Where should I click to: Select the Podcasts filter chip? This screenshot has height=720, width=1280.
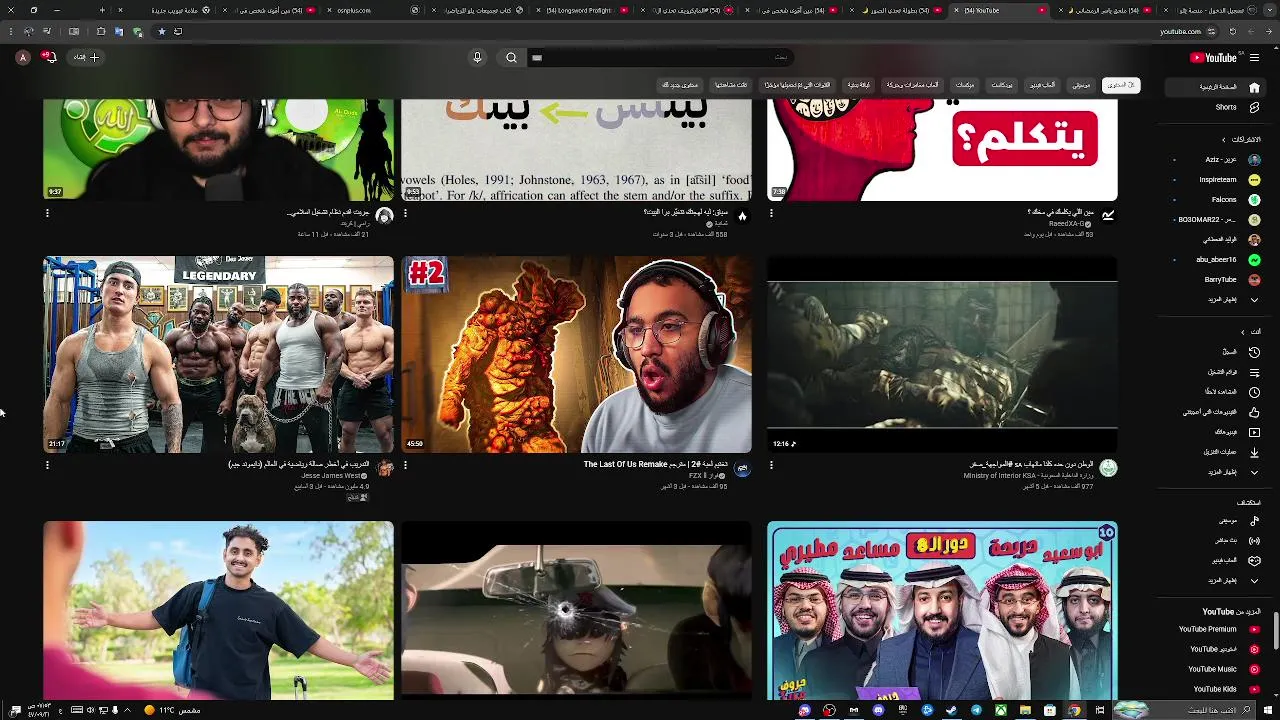[x=1001, y=85]
